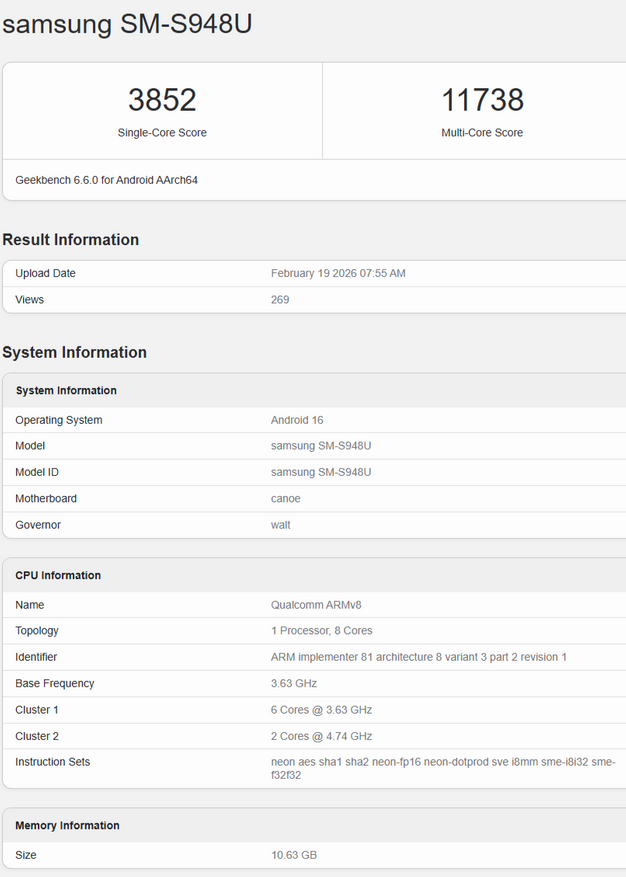Click the Views count 269
This screenshot has width=626, height=877.
click(x=280, y=299)
